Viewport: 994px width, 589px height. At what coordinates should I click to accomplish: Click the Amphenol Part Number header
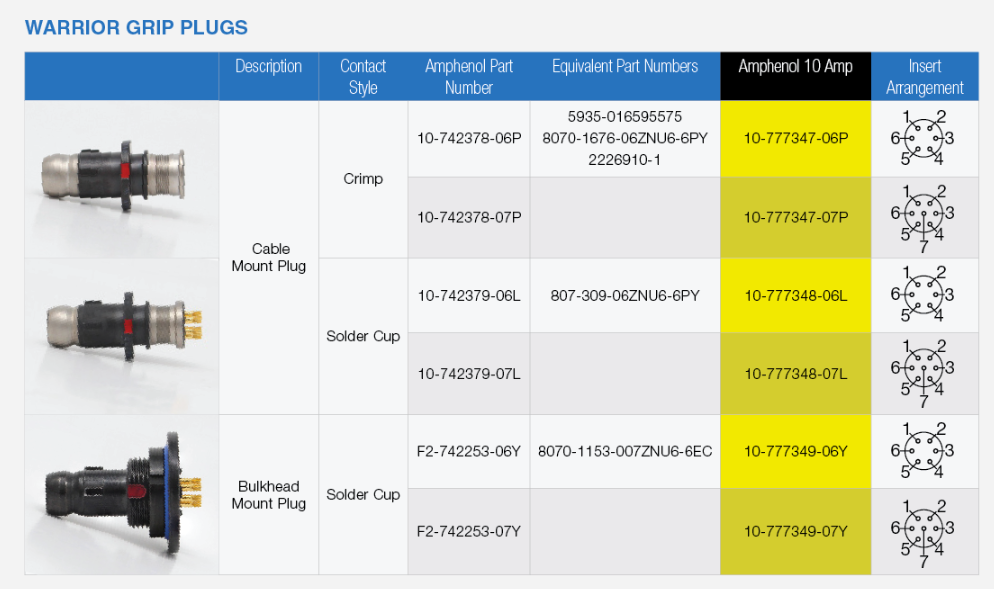[x=469, y=76]
